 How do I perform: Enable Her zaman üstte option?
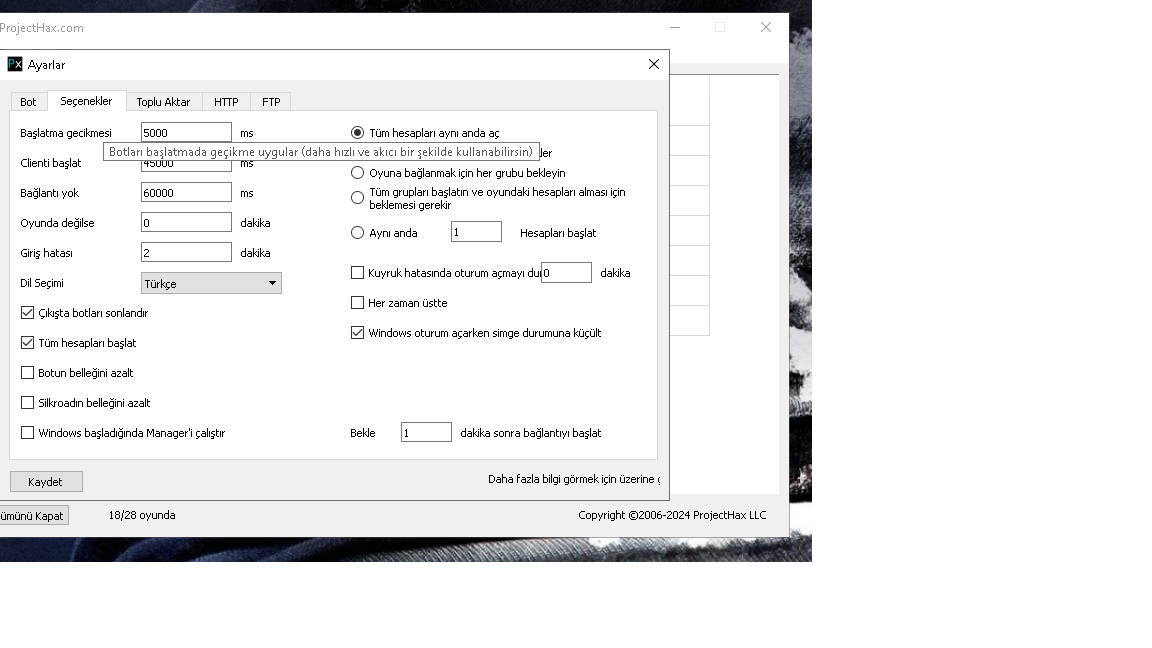[356, 302]
